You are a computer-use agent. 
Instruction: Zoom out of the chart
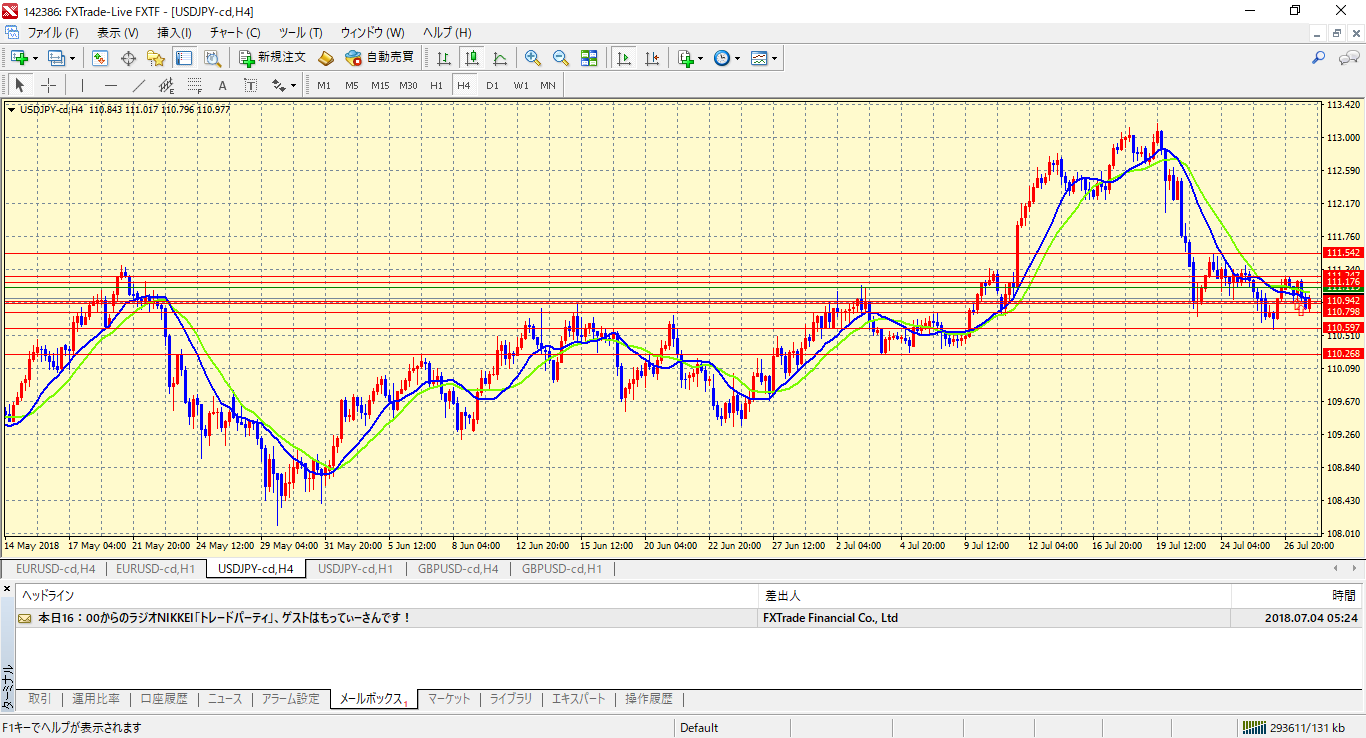561,58
